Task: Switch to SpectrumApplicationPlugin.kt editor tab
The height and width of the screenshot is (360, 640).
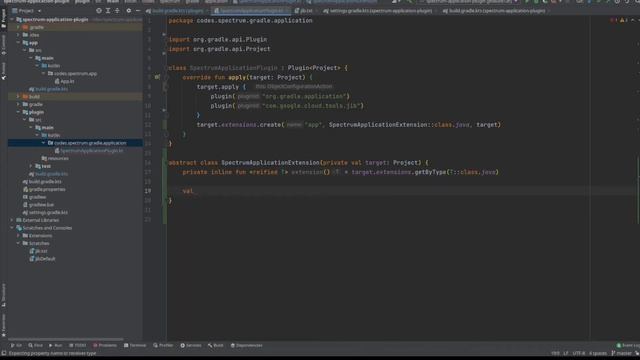Action: point(250,11)
